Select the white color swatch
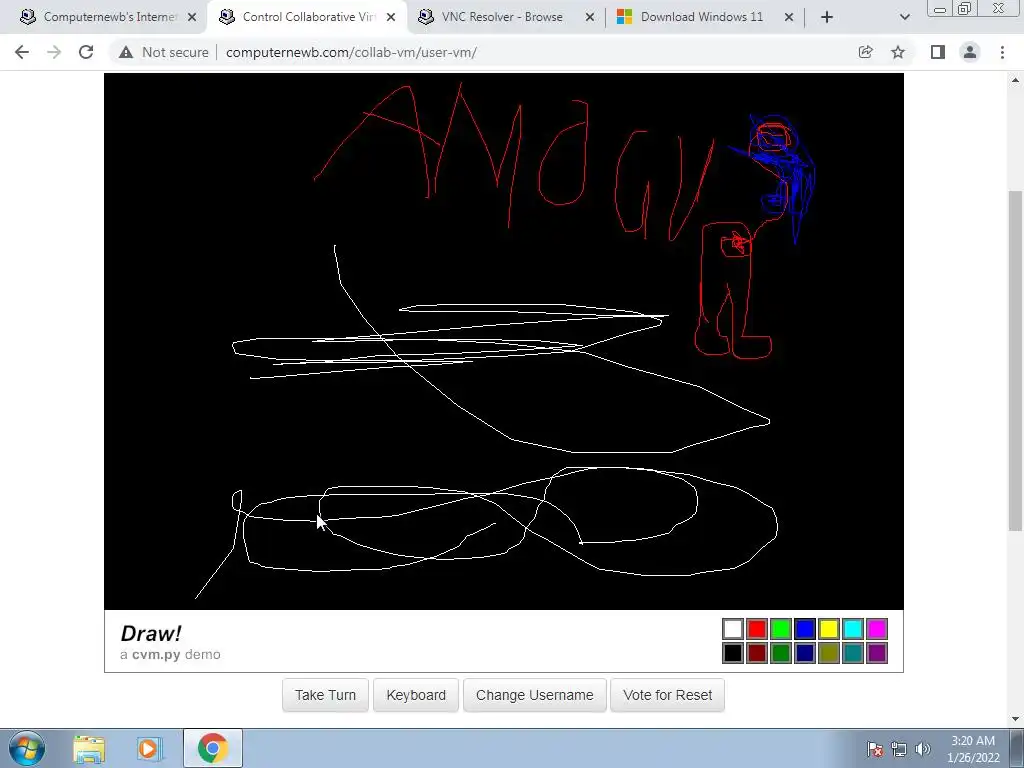Image resolution: width=1024 pixels, height=768 pixels. coord(733,629)
